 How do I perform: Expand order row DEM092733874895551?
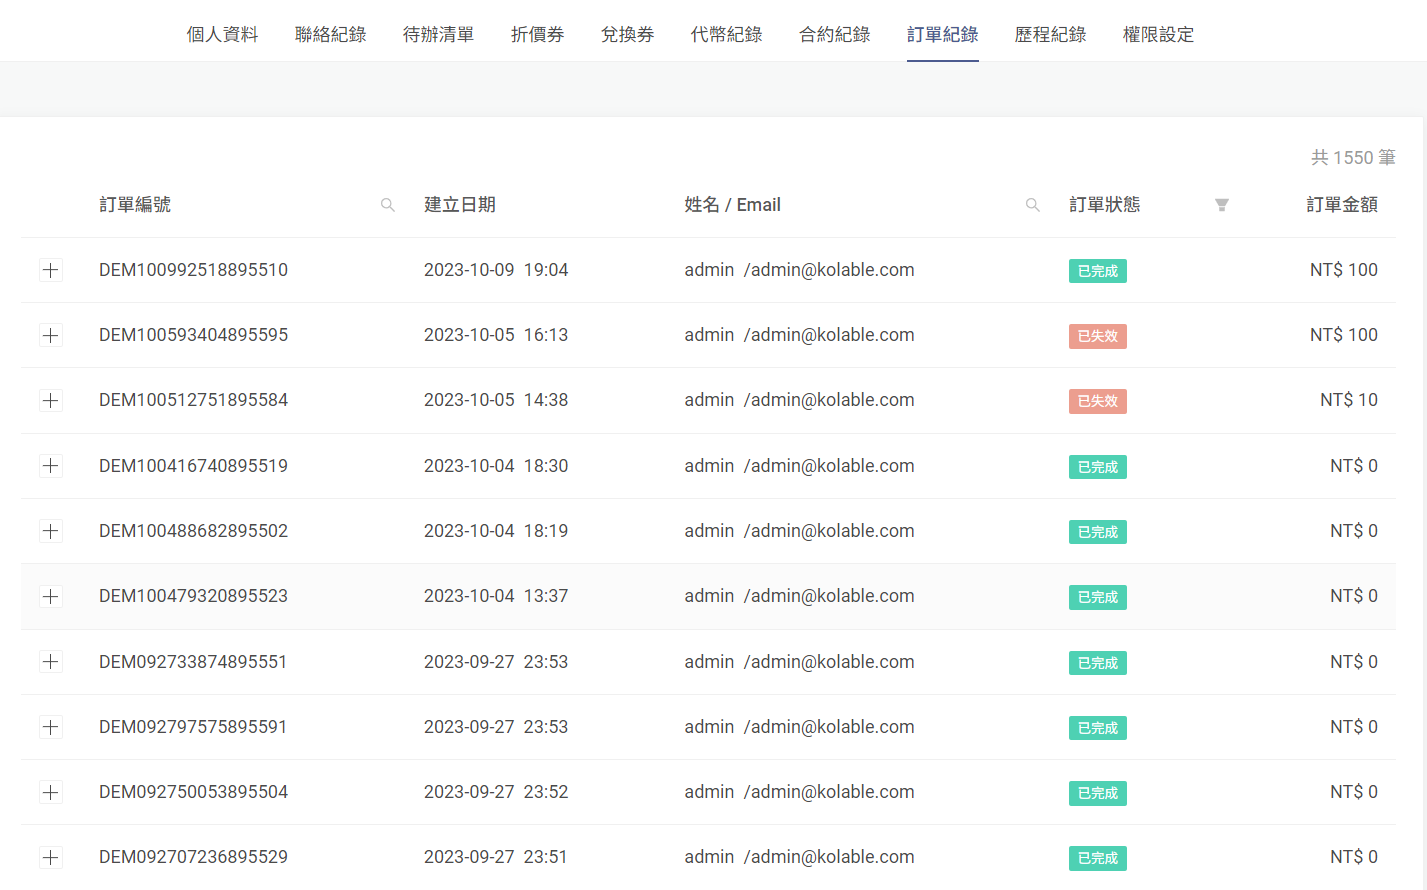tap(51, 662)
